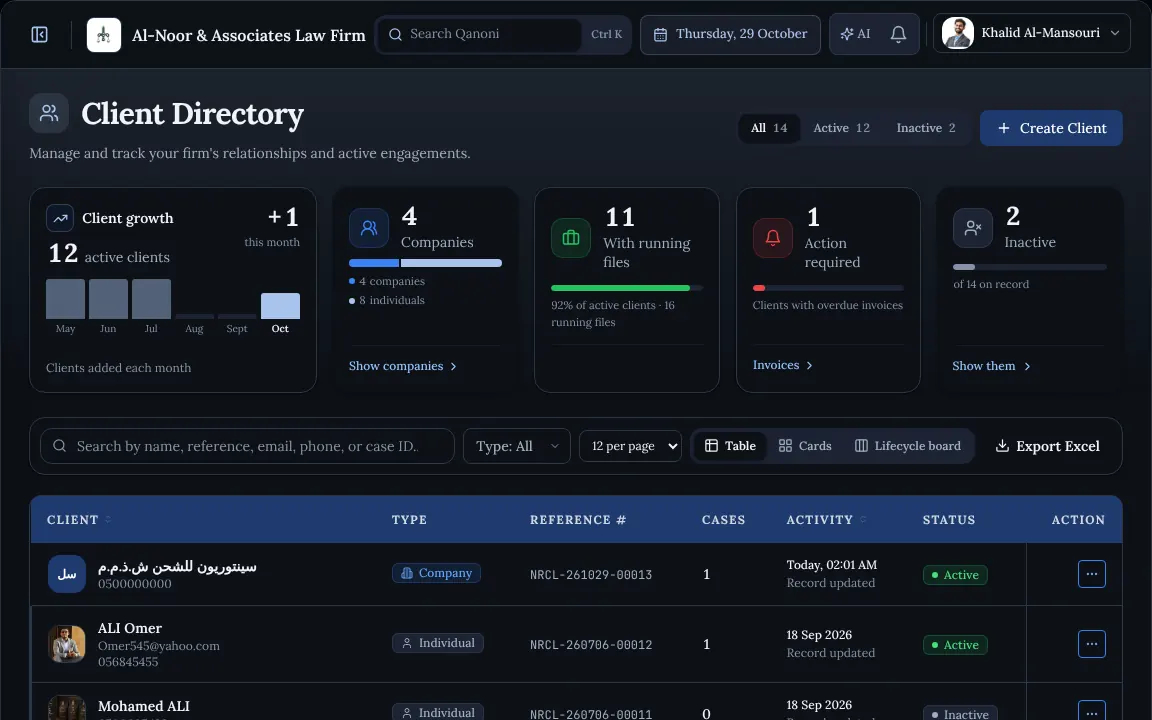Click the Inactive status badge for Mohamed ALI
Screen dimensions: 1152x720
pos(960,713)
